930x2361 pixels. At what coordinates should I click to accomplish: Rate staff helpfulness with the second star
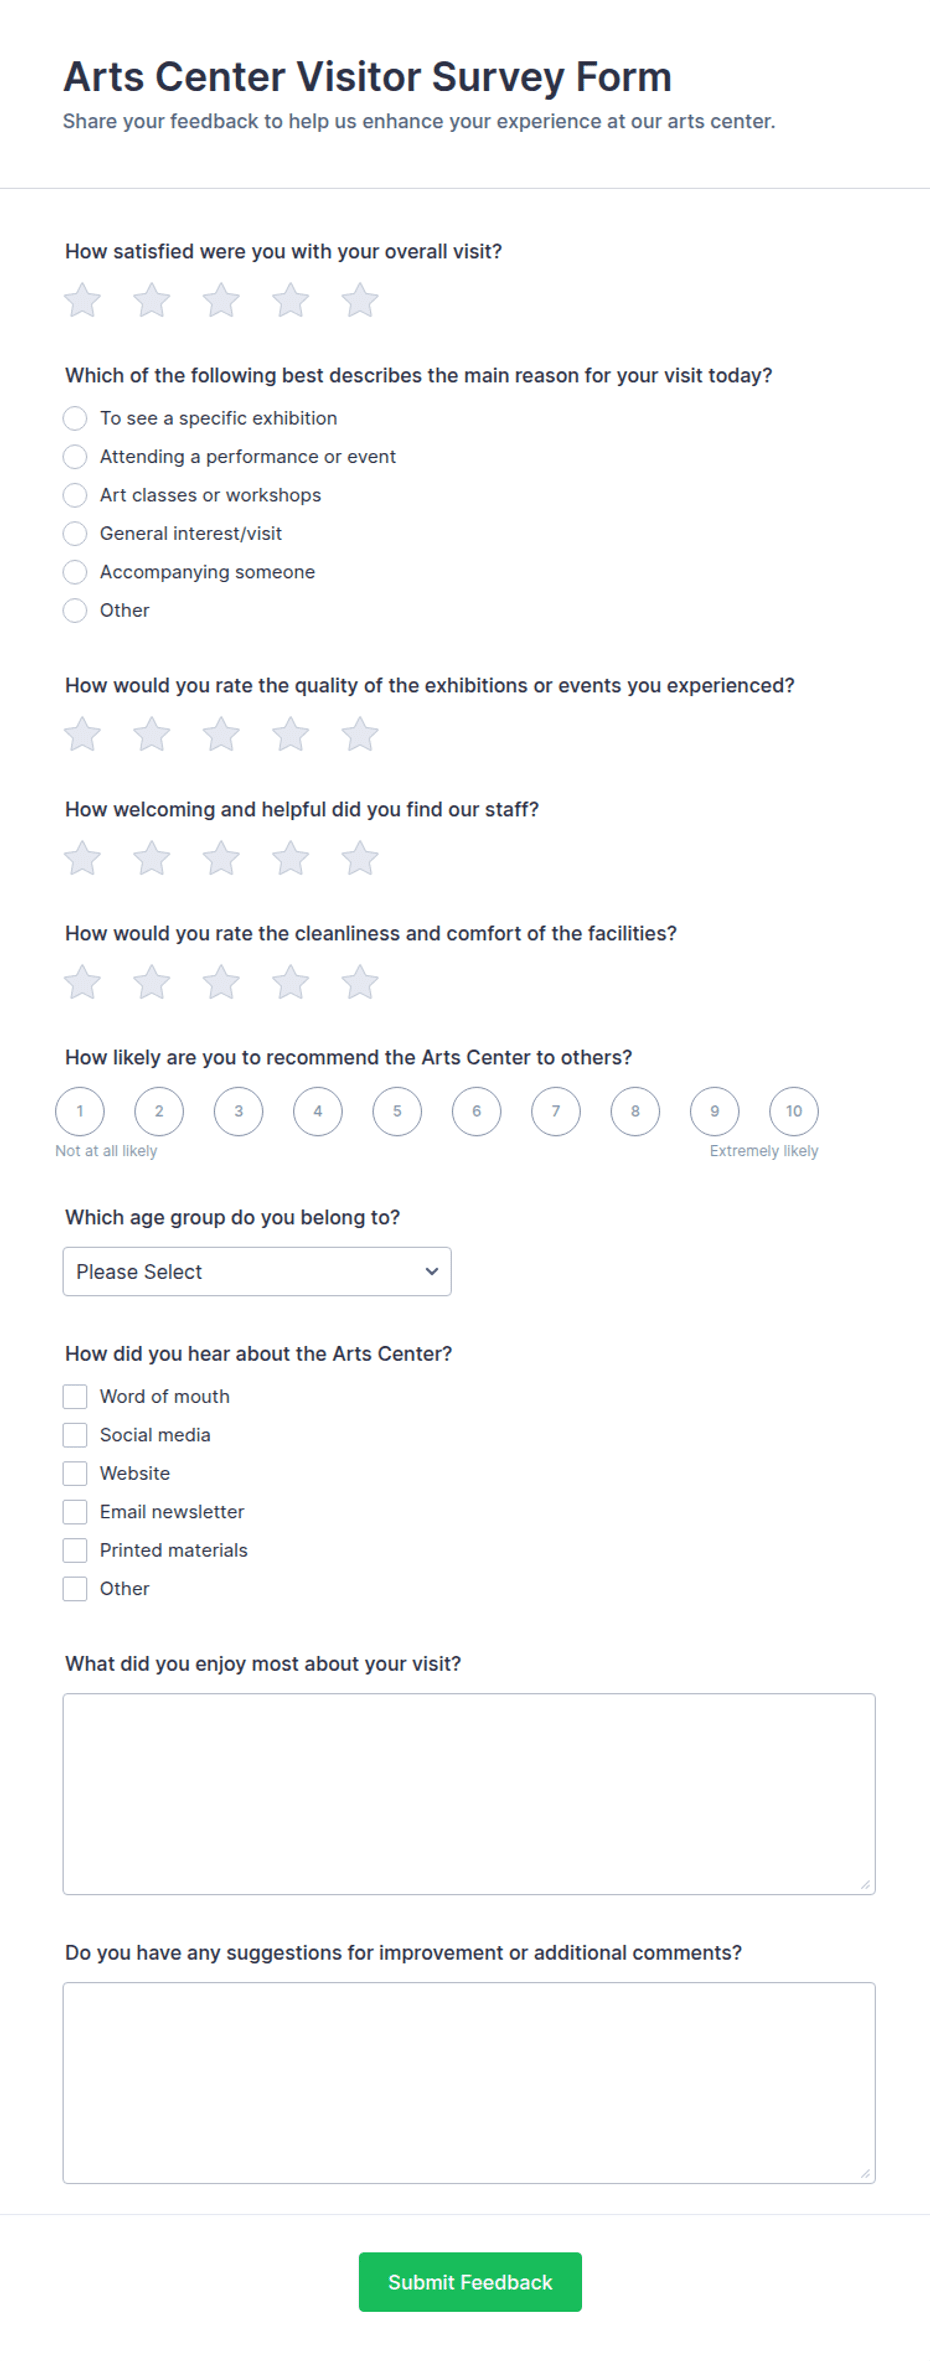point(152,858)
